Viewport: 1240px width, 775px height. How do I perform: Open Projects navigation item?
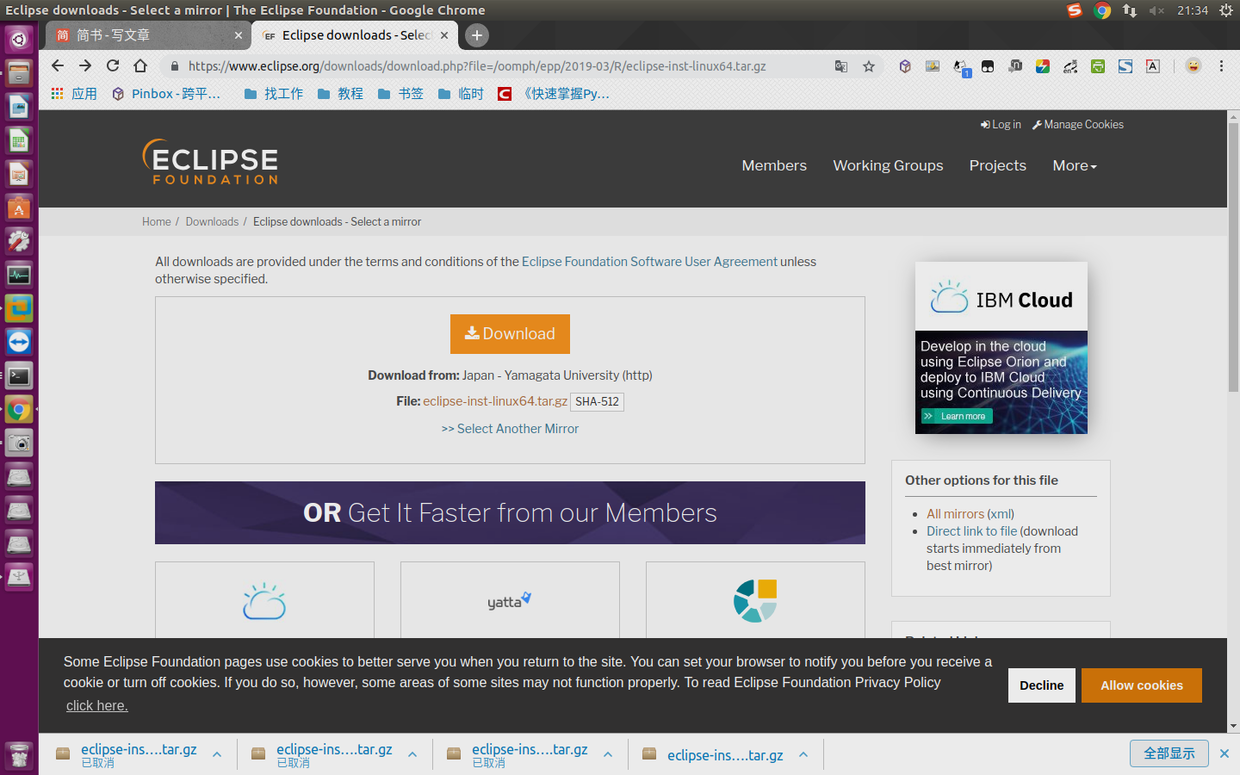coord(998,166)
